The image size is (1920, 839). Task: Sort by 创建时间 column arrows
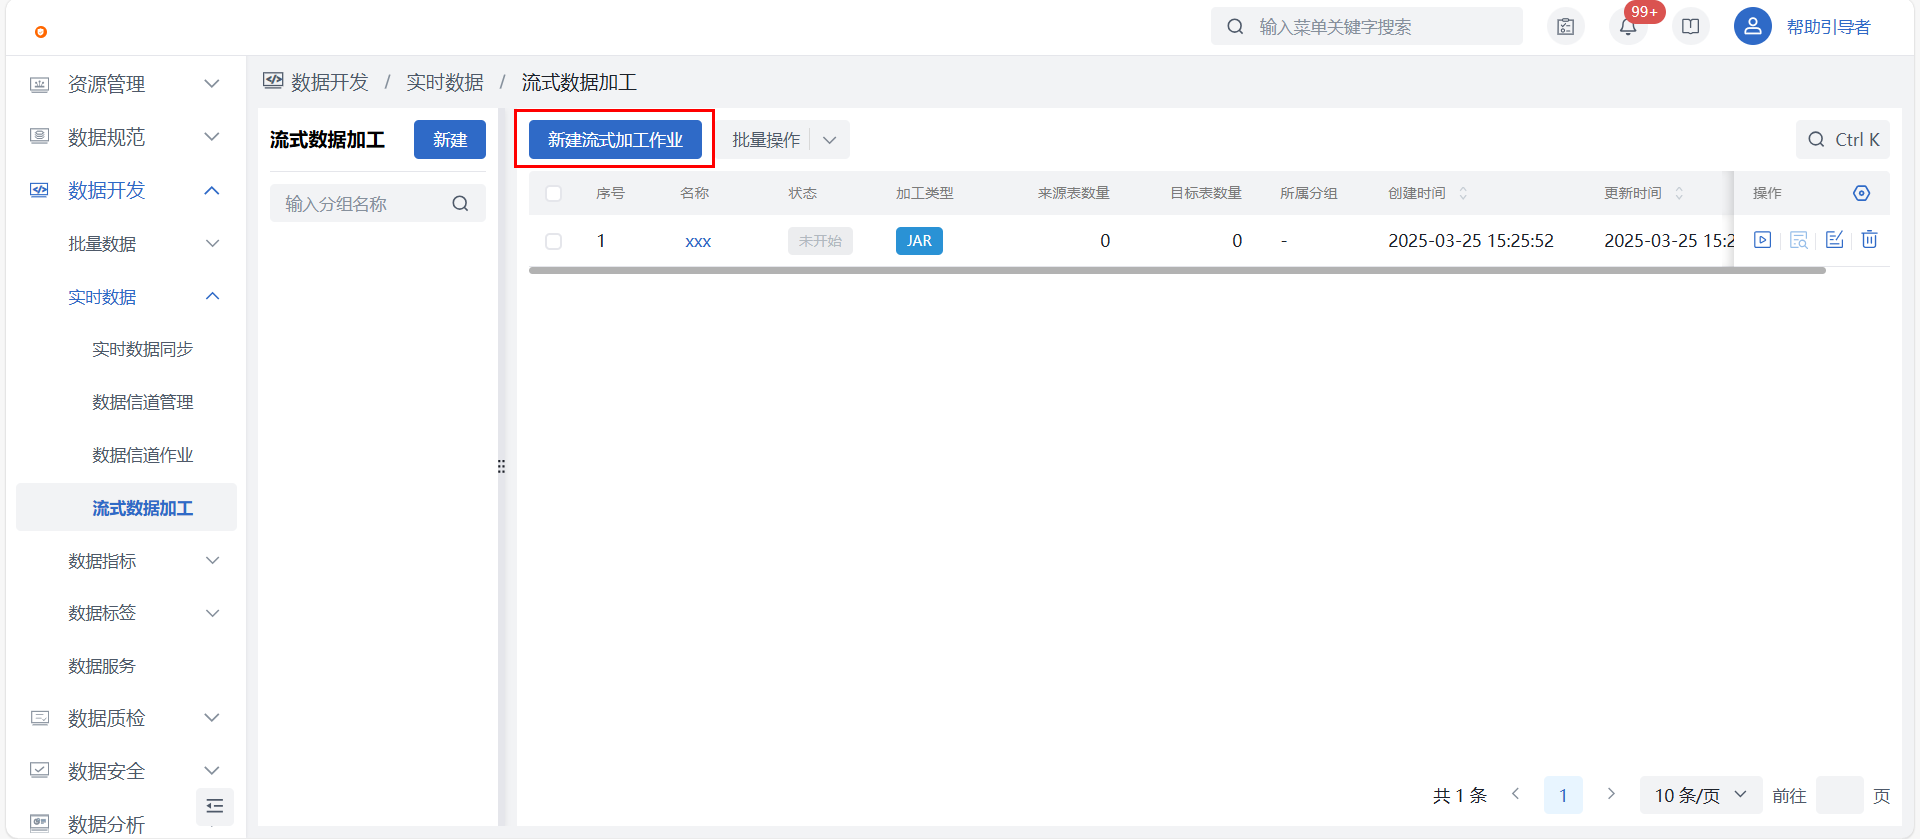click(1463, 193)
